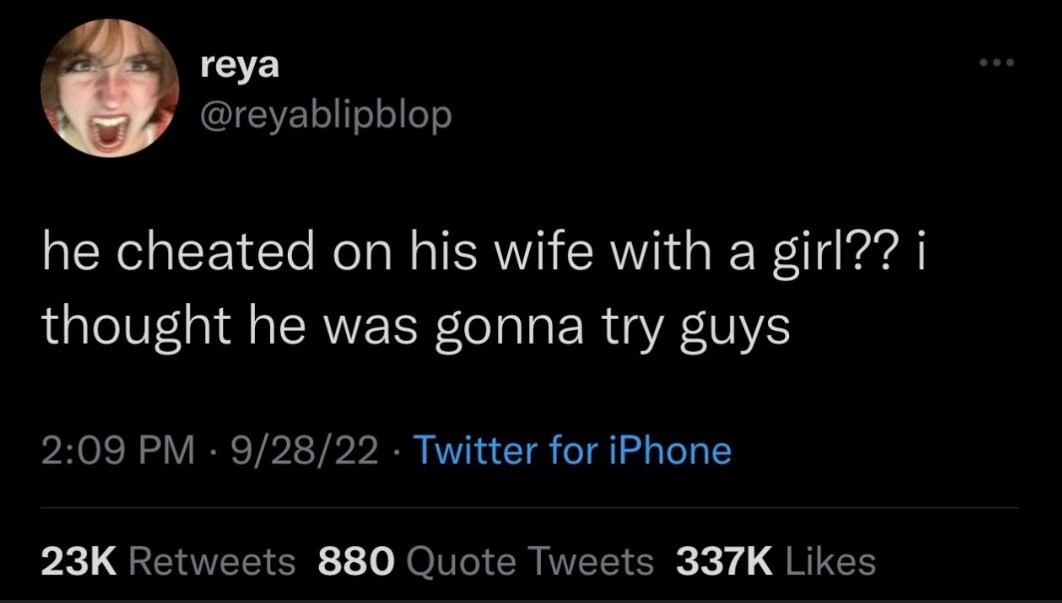The height and width of the screenshot is (603, 1062).
Task: Open the tweet's three-dot more options menu
Action: pos(998,65)
